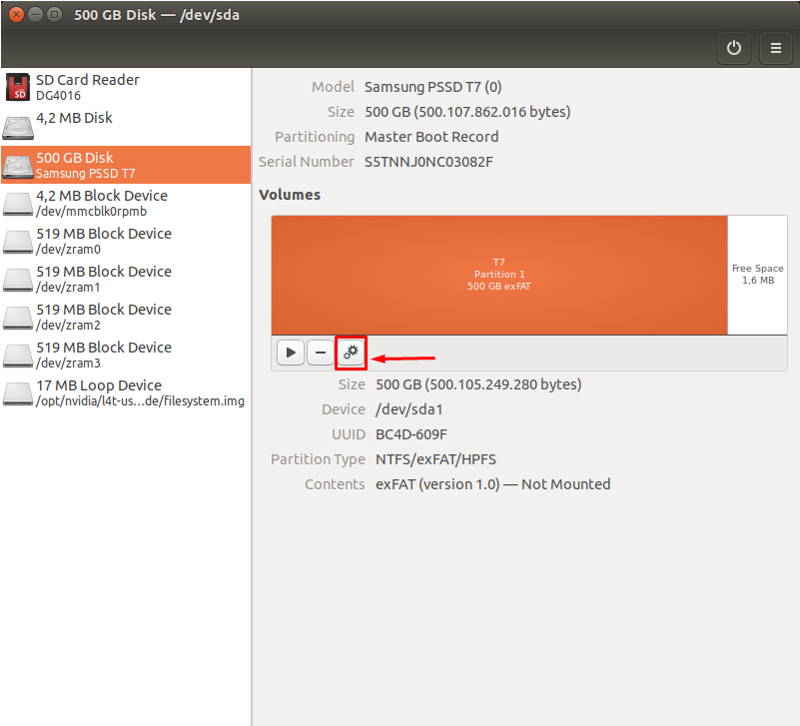Select the /dev/zram3 block device
Screen dimensions: 800x726
[x=126, y=355]
